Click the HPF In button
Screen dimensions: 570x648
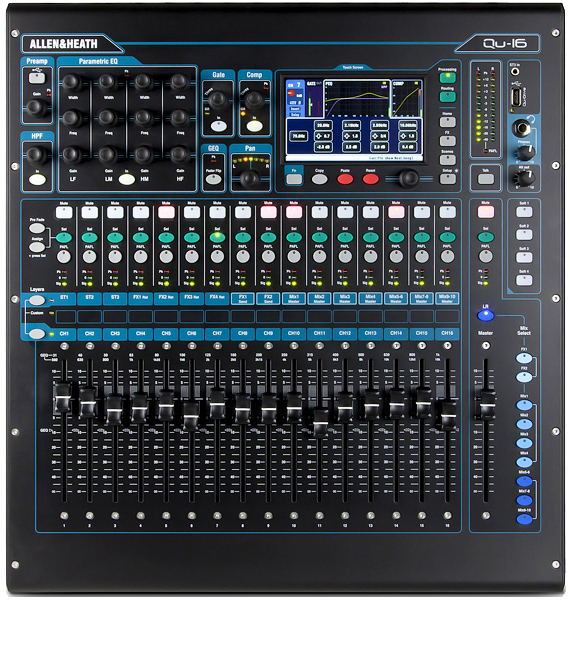pos(37,179)
